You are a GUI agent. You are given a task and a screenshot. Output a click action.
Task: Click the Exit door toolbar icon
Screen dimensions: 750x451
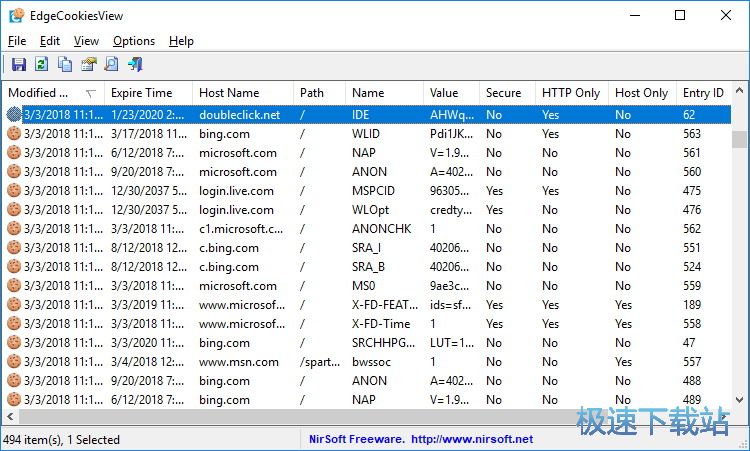click(135, 65)
